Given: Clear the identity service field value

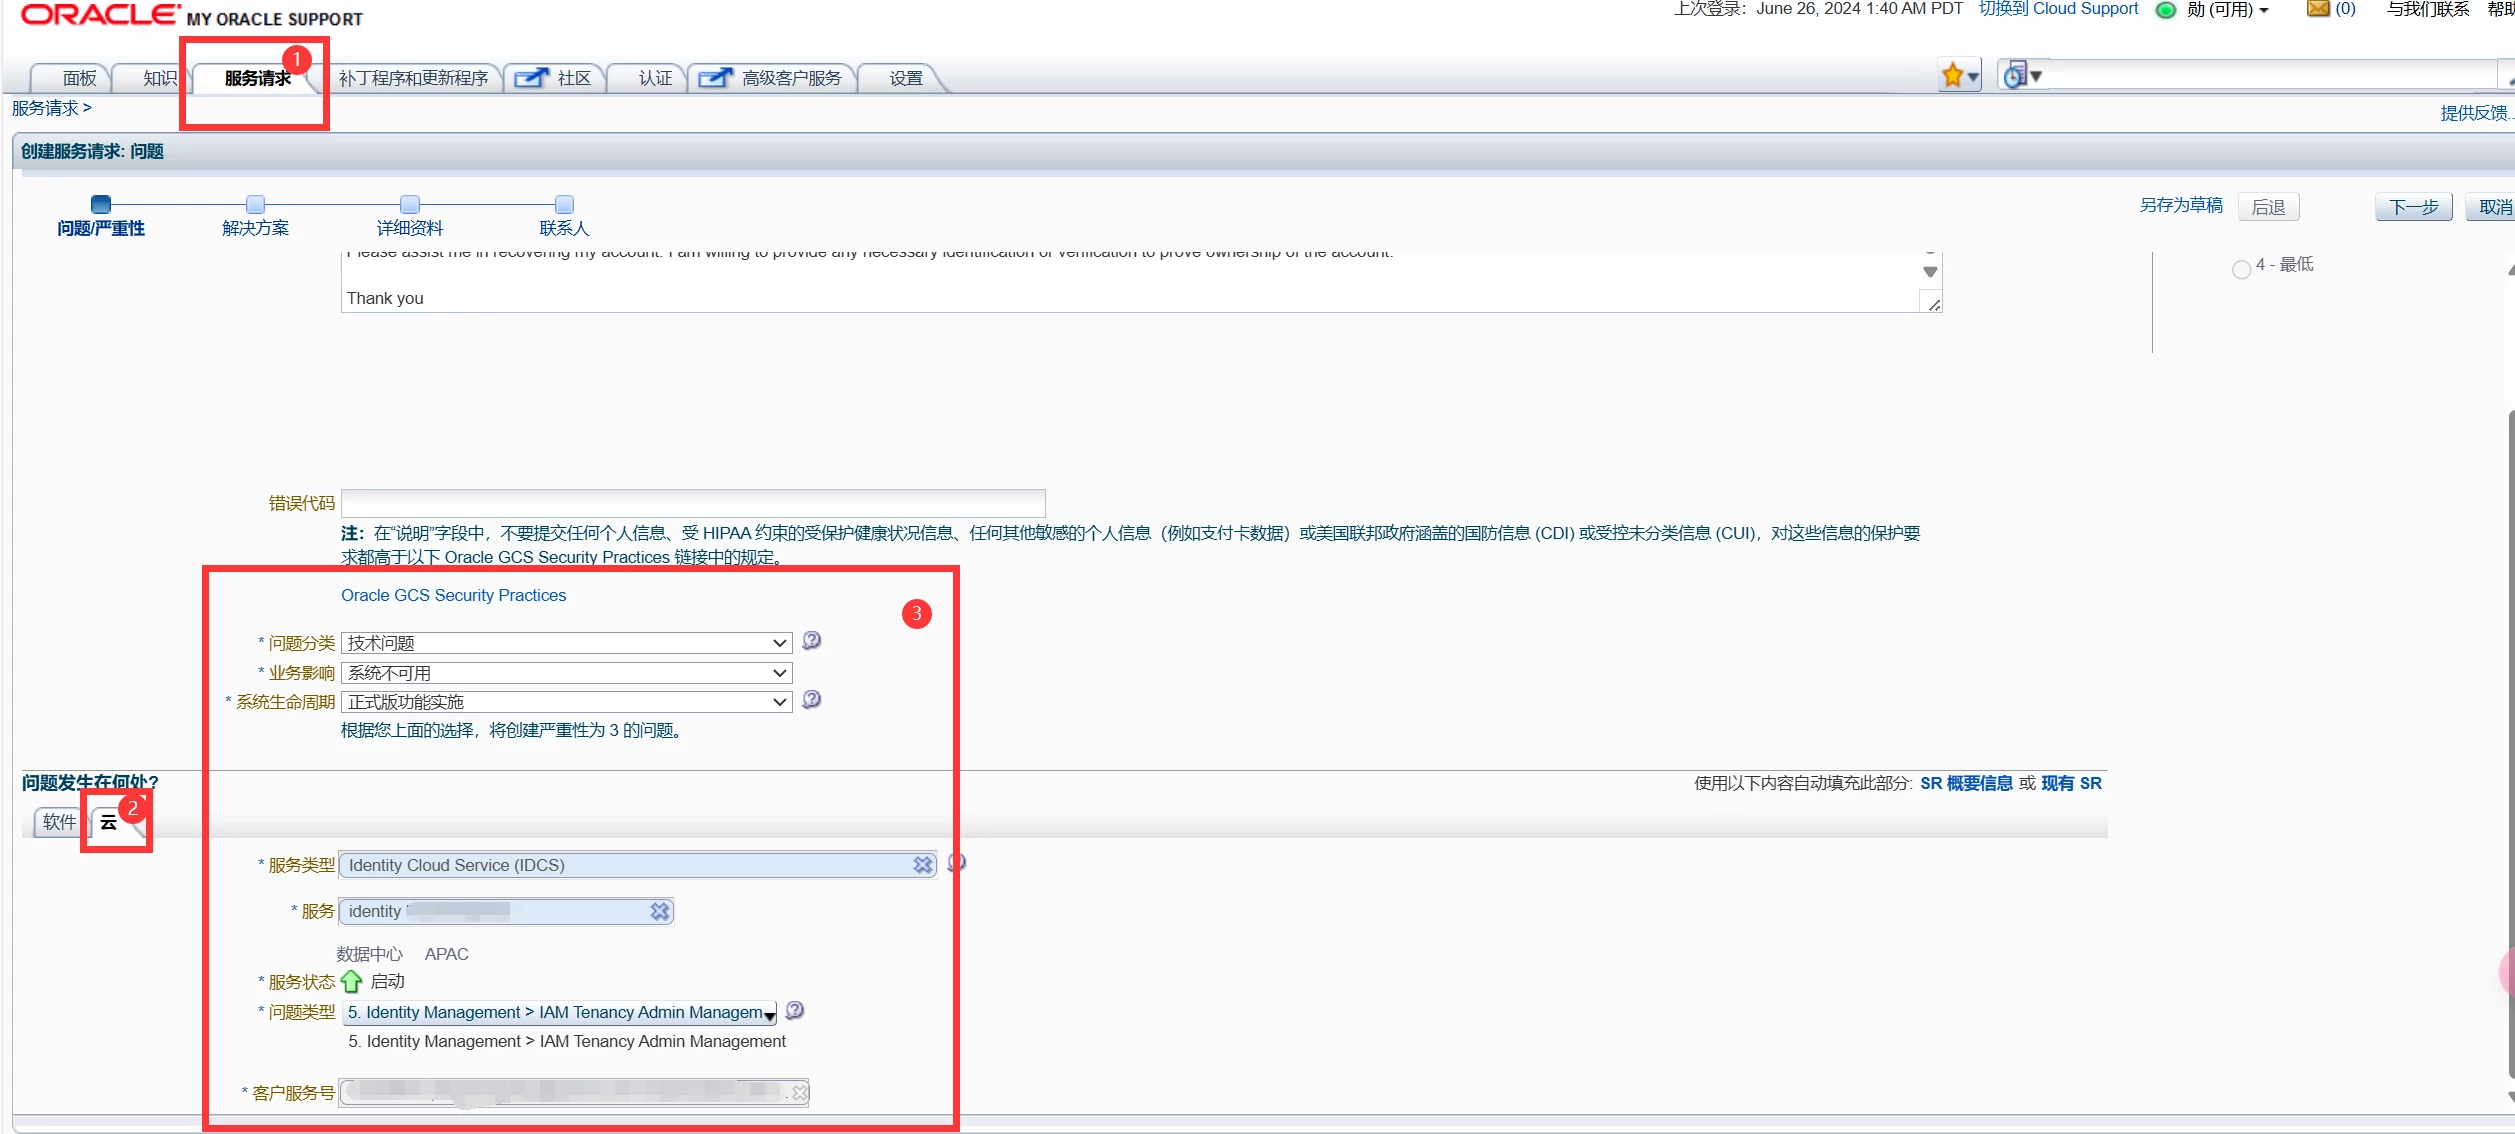Looking at the screenshot, I should [659, 912].
